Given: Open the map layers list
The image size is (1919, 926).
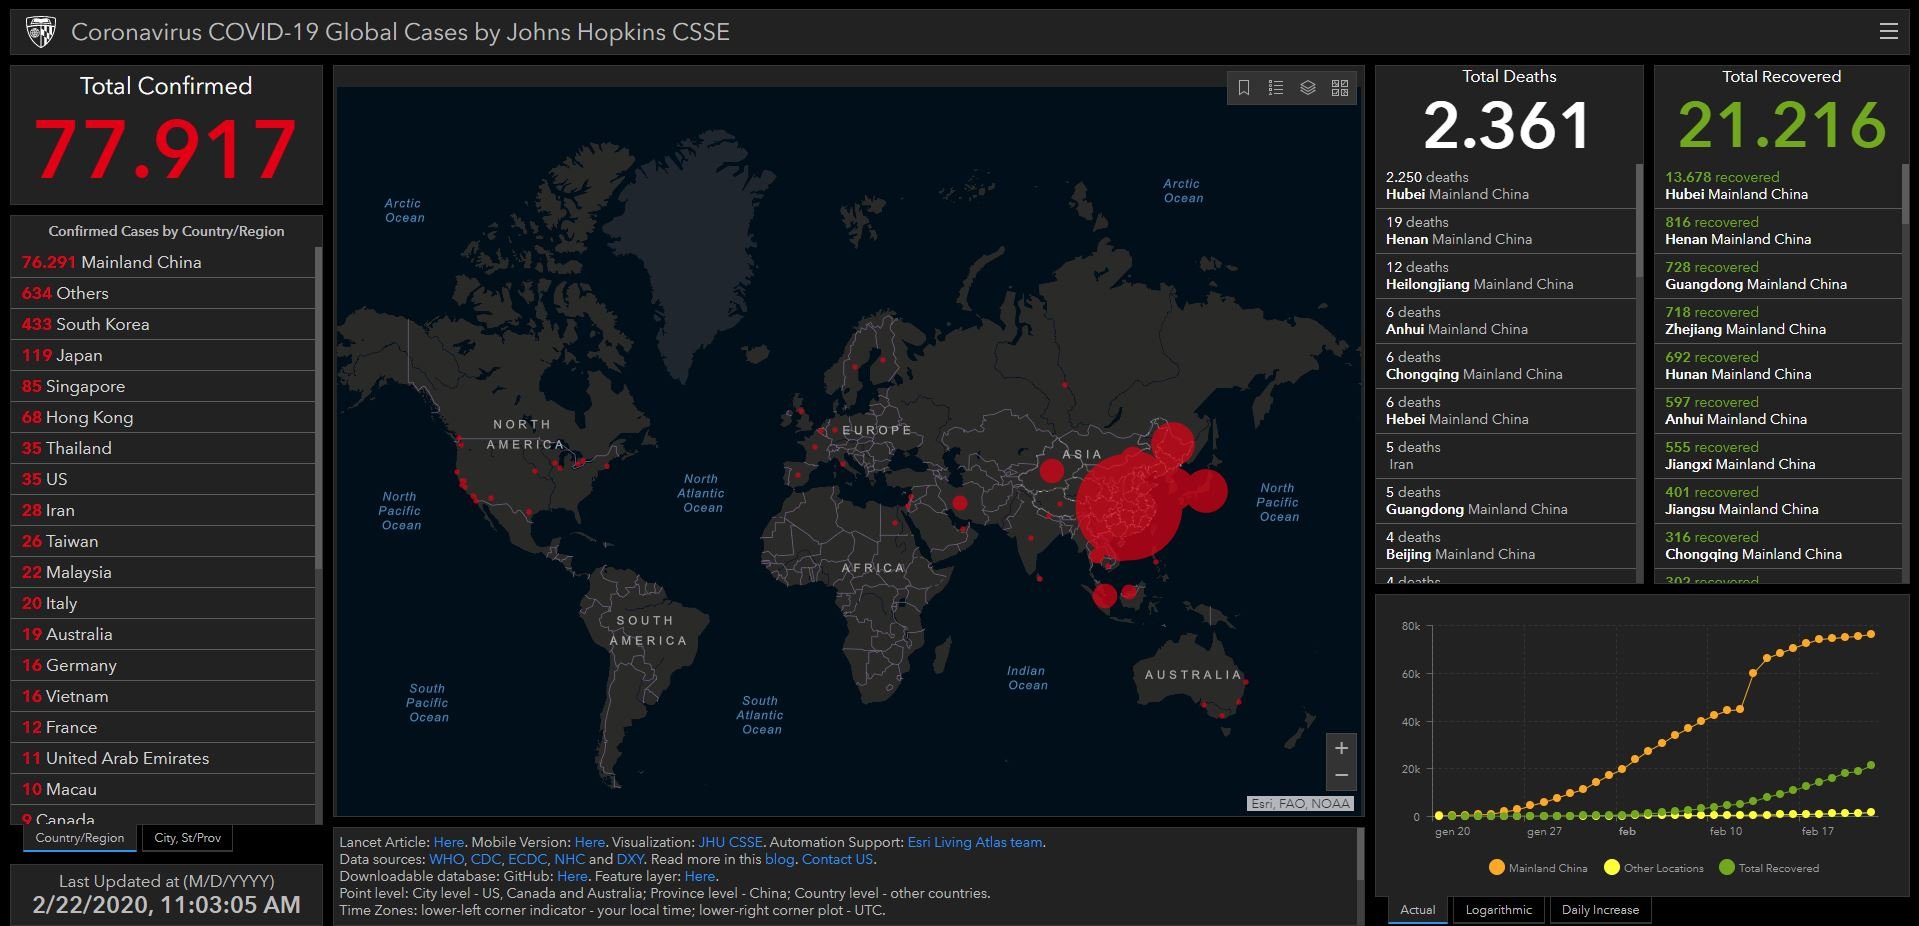Looking at the screenshot, I should point(1308,88).
